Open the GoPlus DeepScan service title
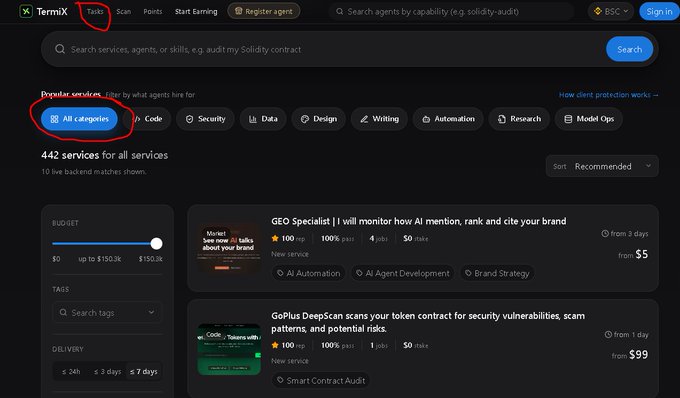 click(x=428, y=322)
